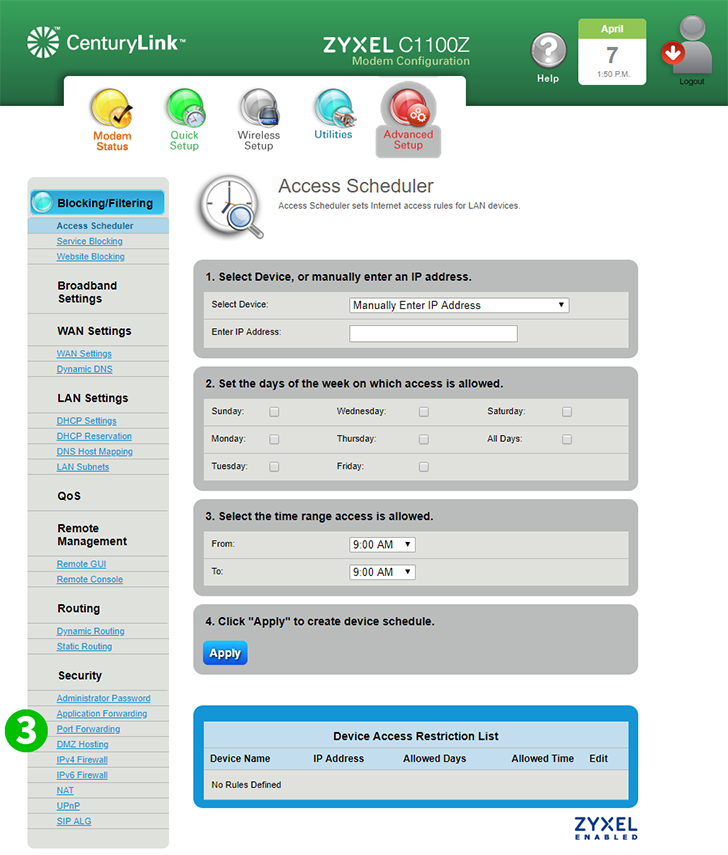Screen dimensions: 728x855
Task: Open the LAN Subnets link
Action: coord(83,467)
